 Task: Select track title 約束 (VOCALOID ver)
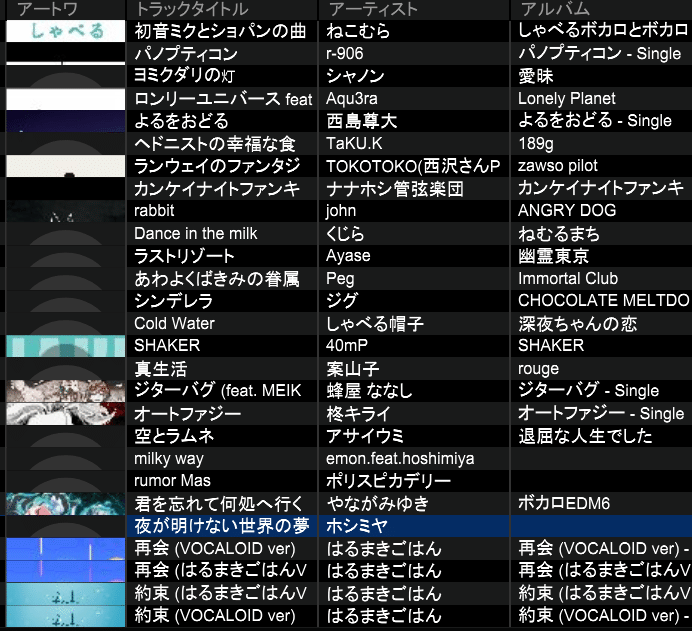pos(215,616)
